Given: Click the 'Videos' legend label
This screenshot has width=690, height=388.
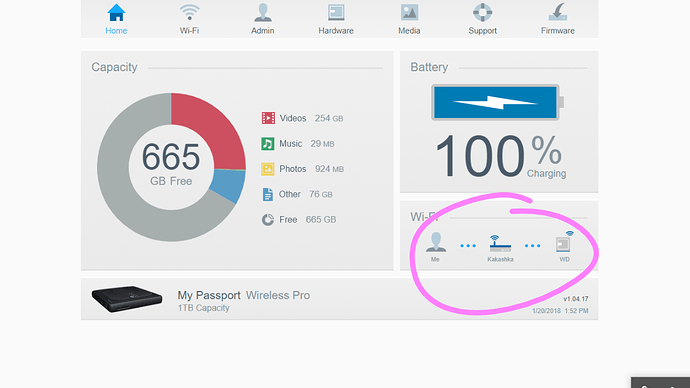Looking at the screenshot, I should tap(293, 118).
